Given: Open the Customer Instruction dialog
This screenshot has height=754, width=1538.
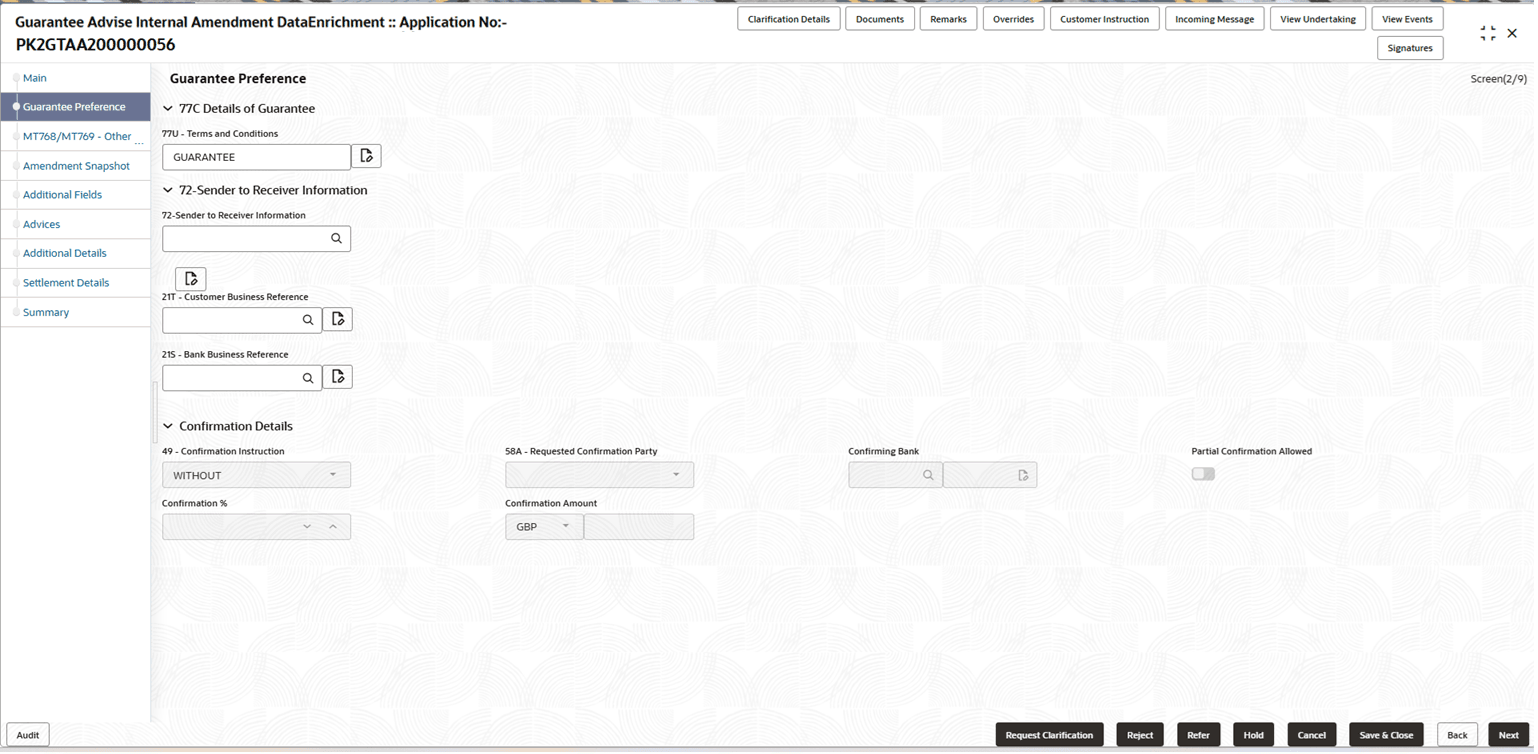Looking at the screenshot, I should 1104,18.
